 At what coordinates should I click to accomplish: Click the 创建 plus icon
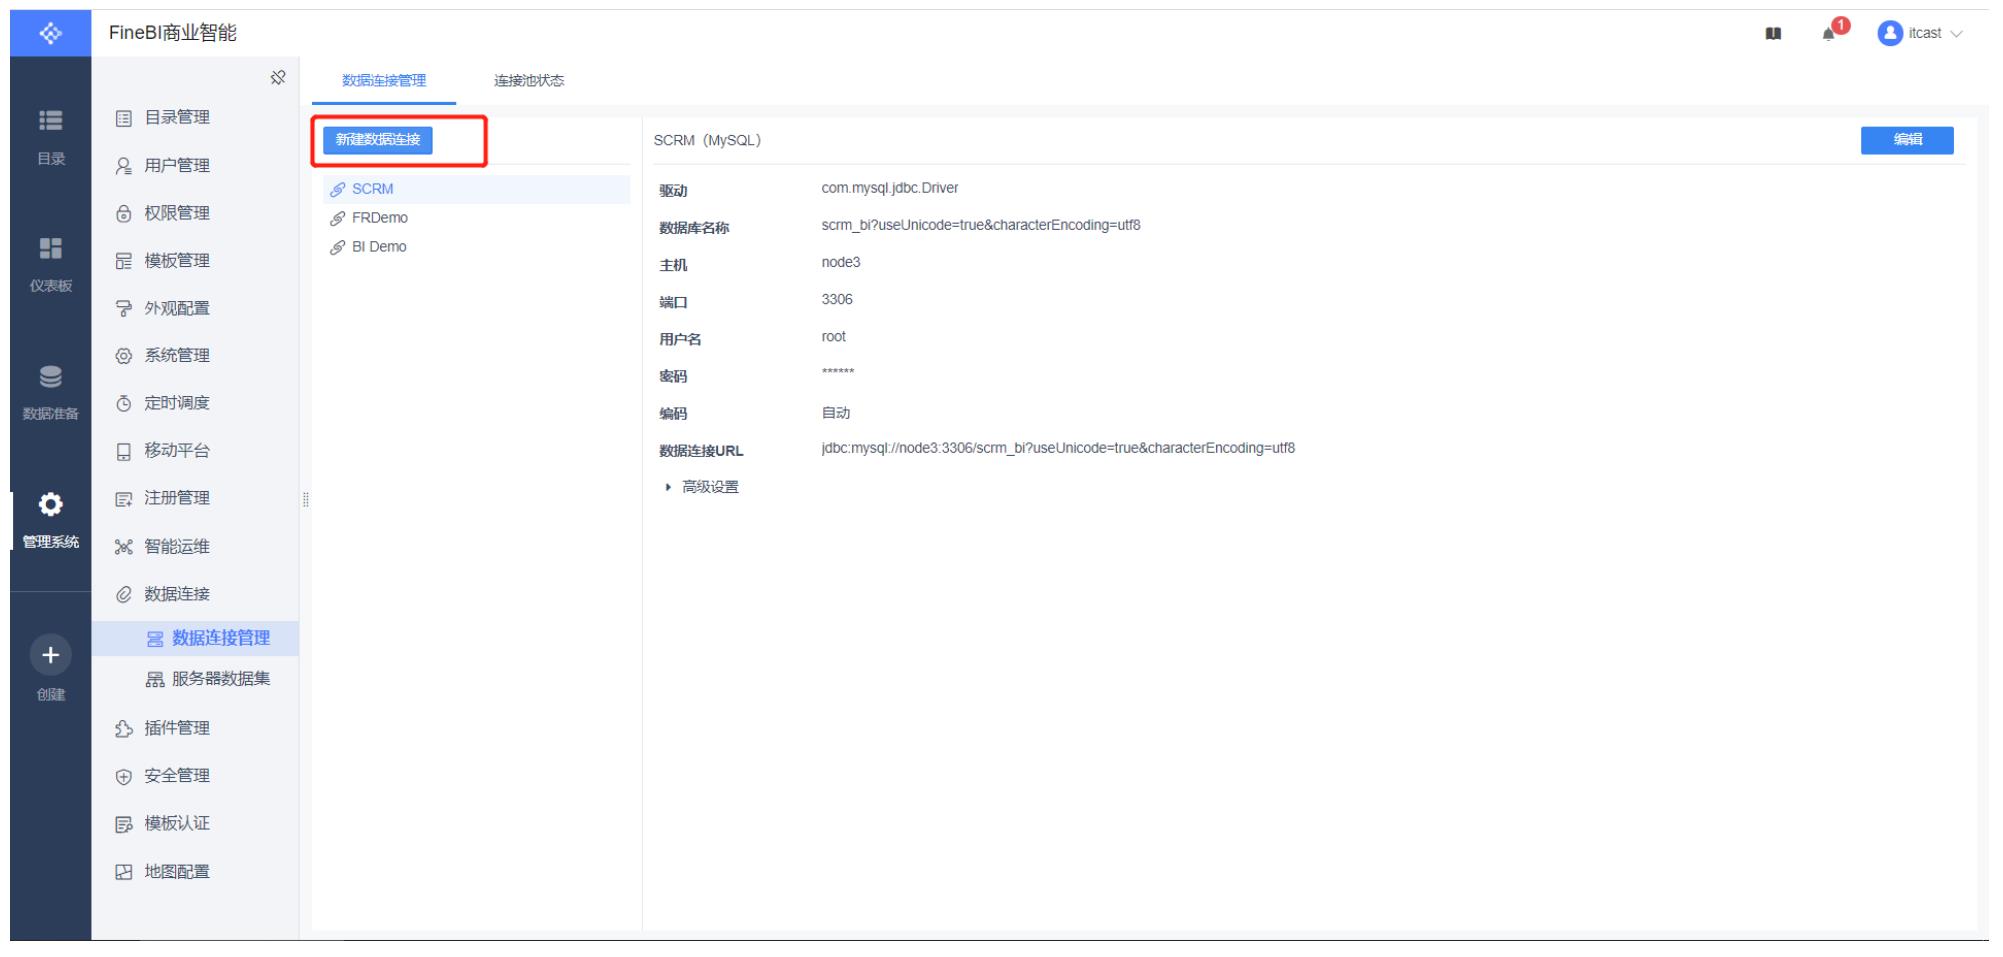(x=50, y=655)
